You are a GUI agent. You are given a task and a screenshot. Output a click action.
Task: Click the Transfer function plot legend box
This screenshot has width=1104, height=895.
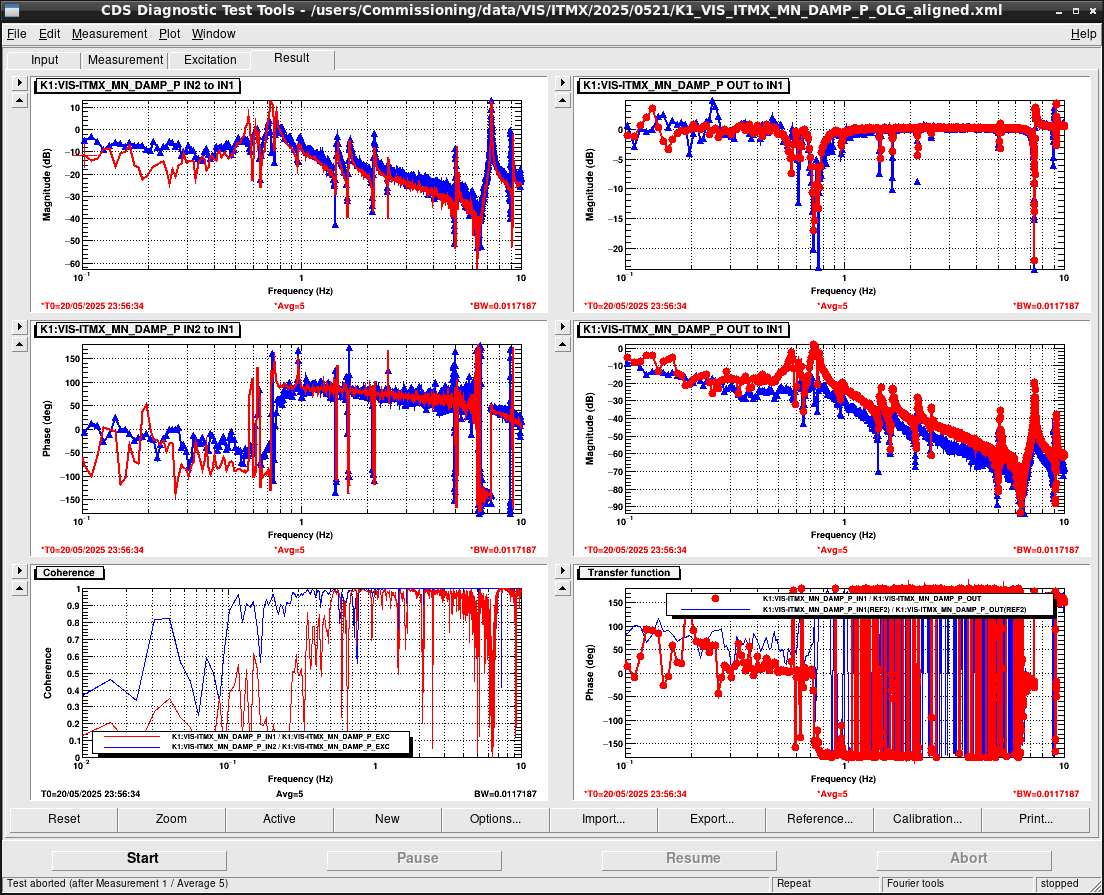[x=860, y=604]
